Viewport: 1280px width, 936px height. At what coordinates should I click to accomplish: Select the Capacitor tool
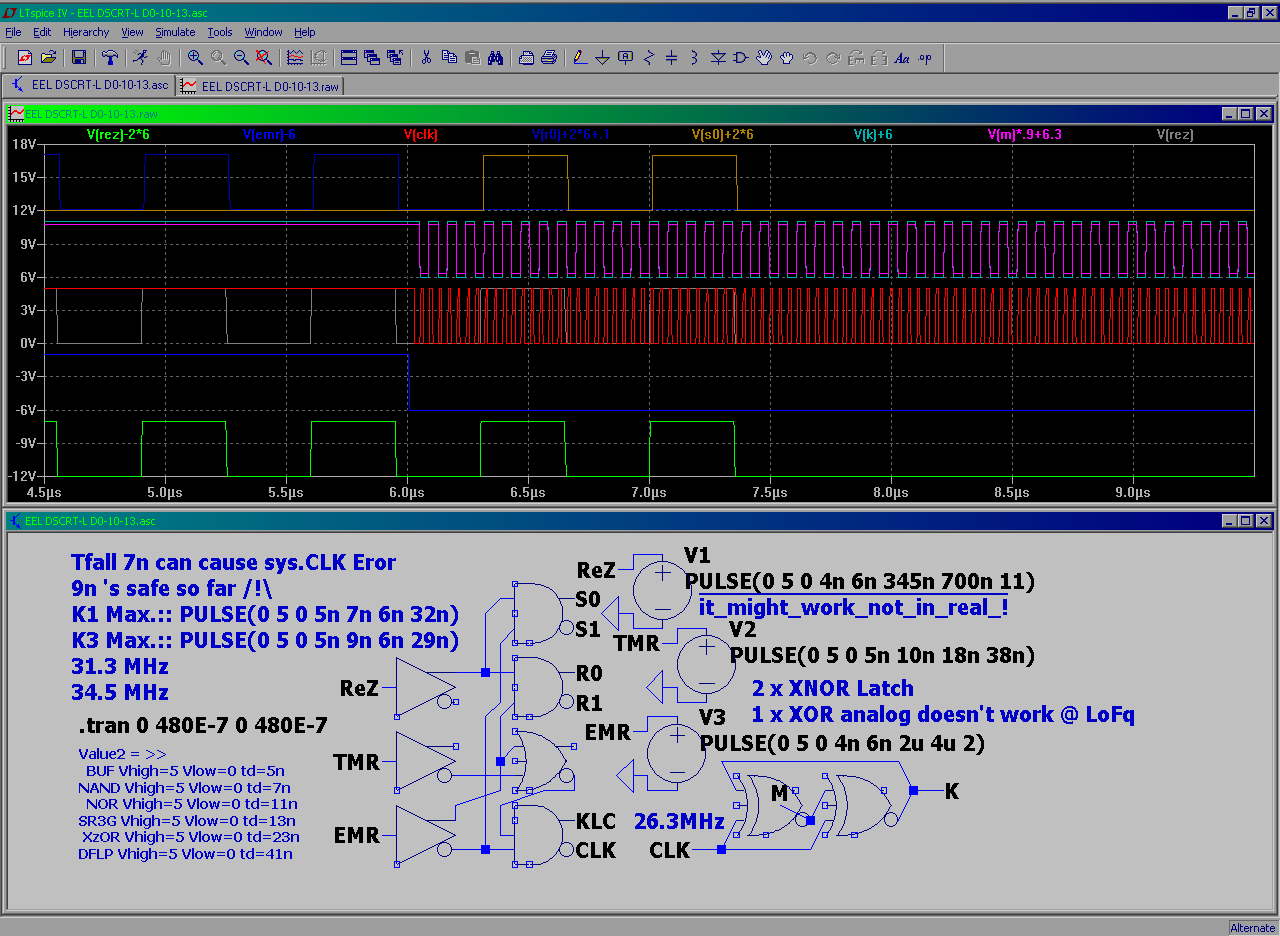(x=671, y=57)
